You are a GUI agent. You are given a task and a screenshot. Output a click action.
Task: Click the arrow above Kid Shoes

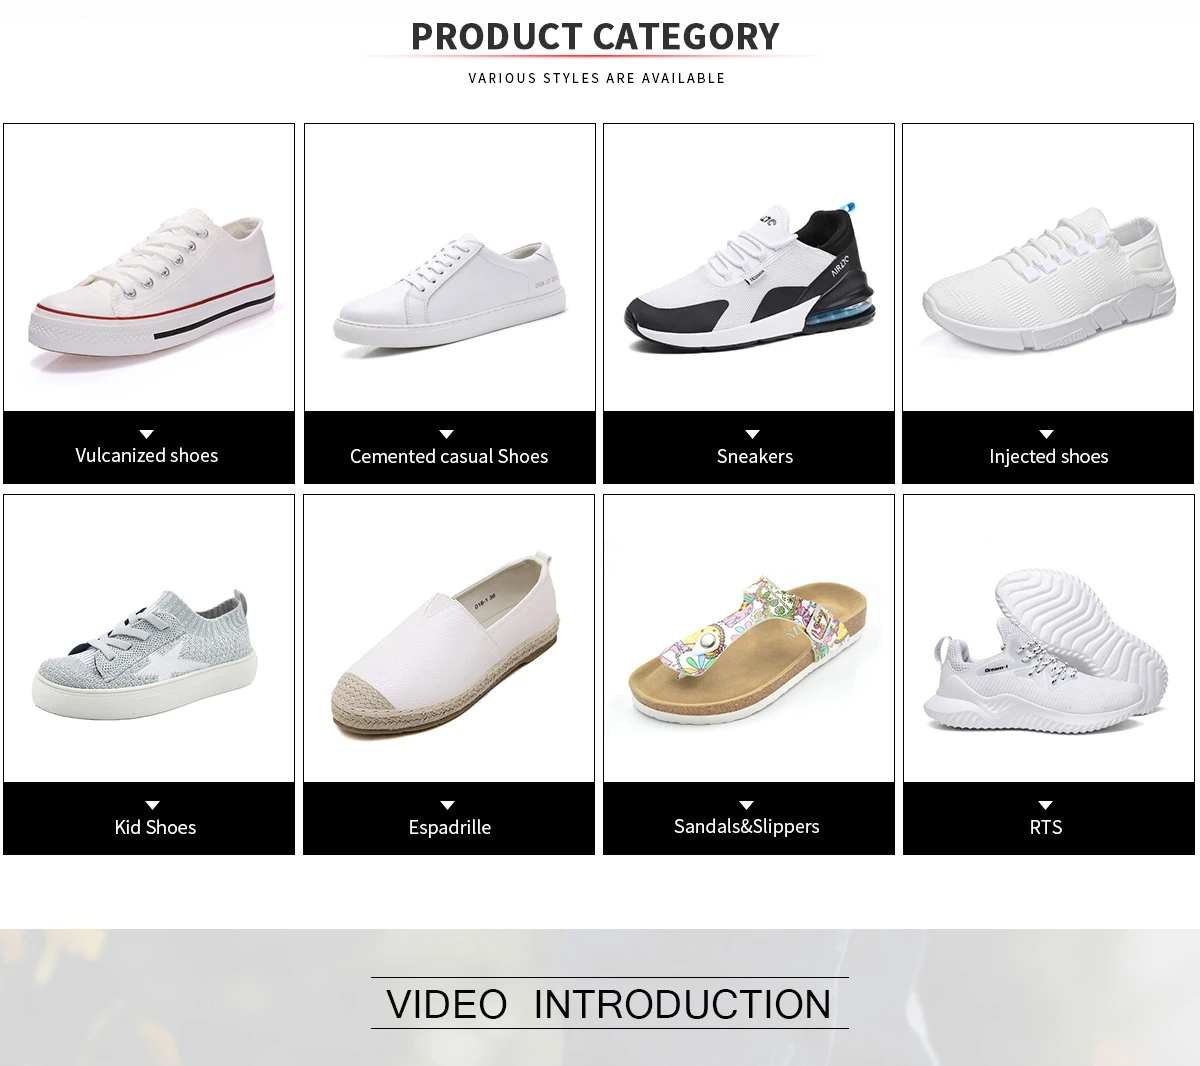pyautogui.click(x=153, y=805)
